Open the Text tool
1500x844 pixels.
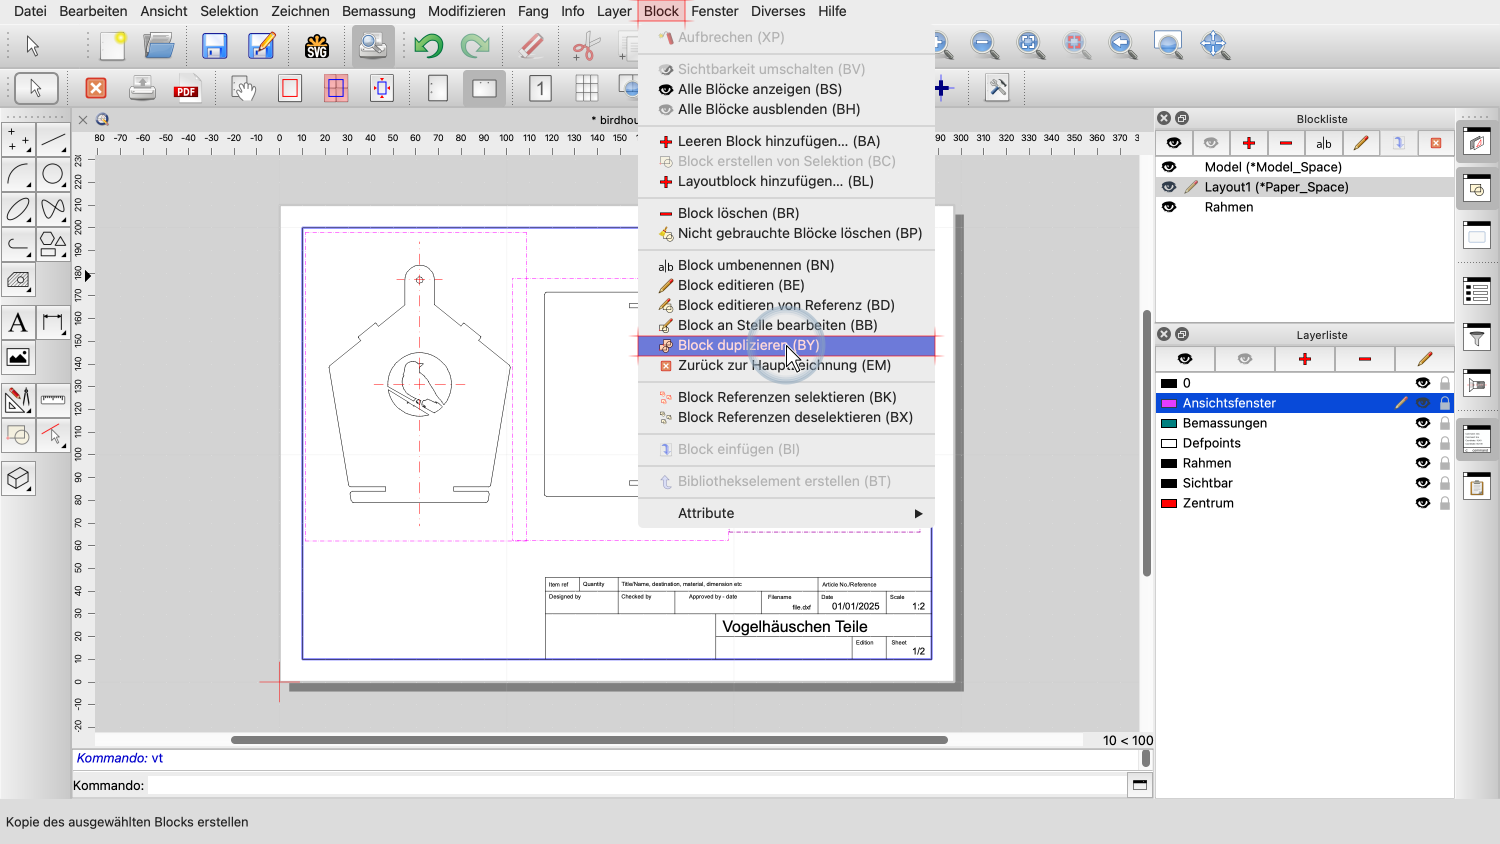tap(17, 322)
